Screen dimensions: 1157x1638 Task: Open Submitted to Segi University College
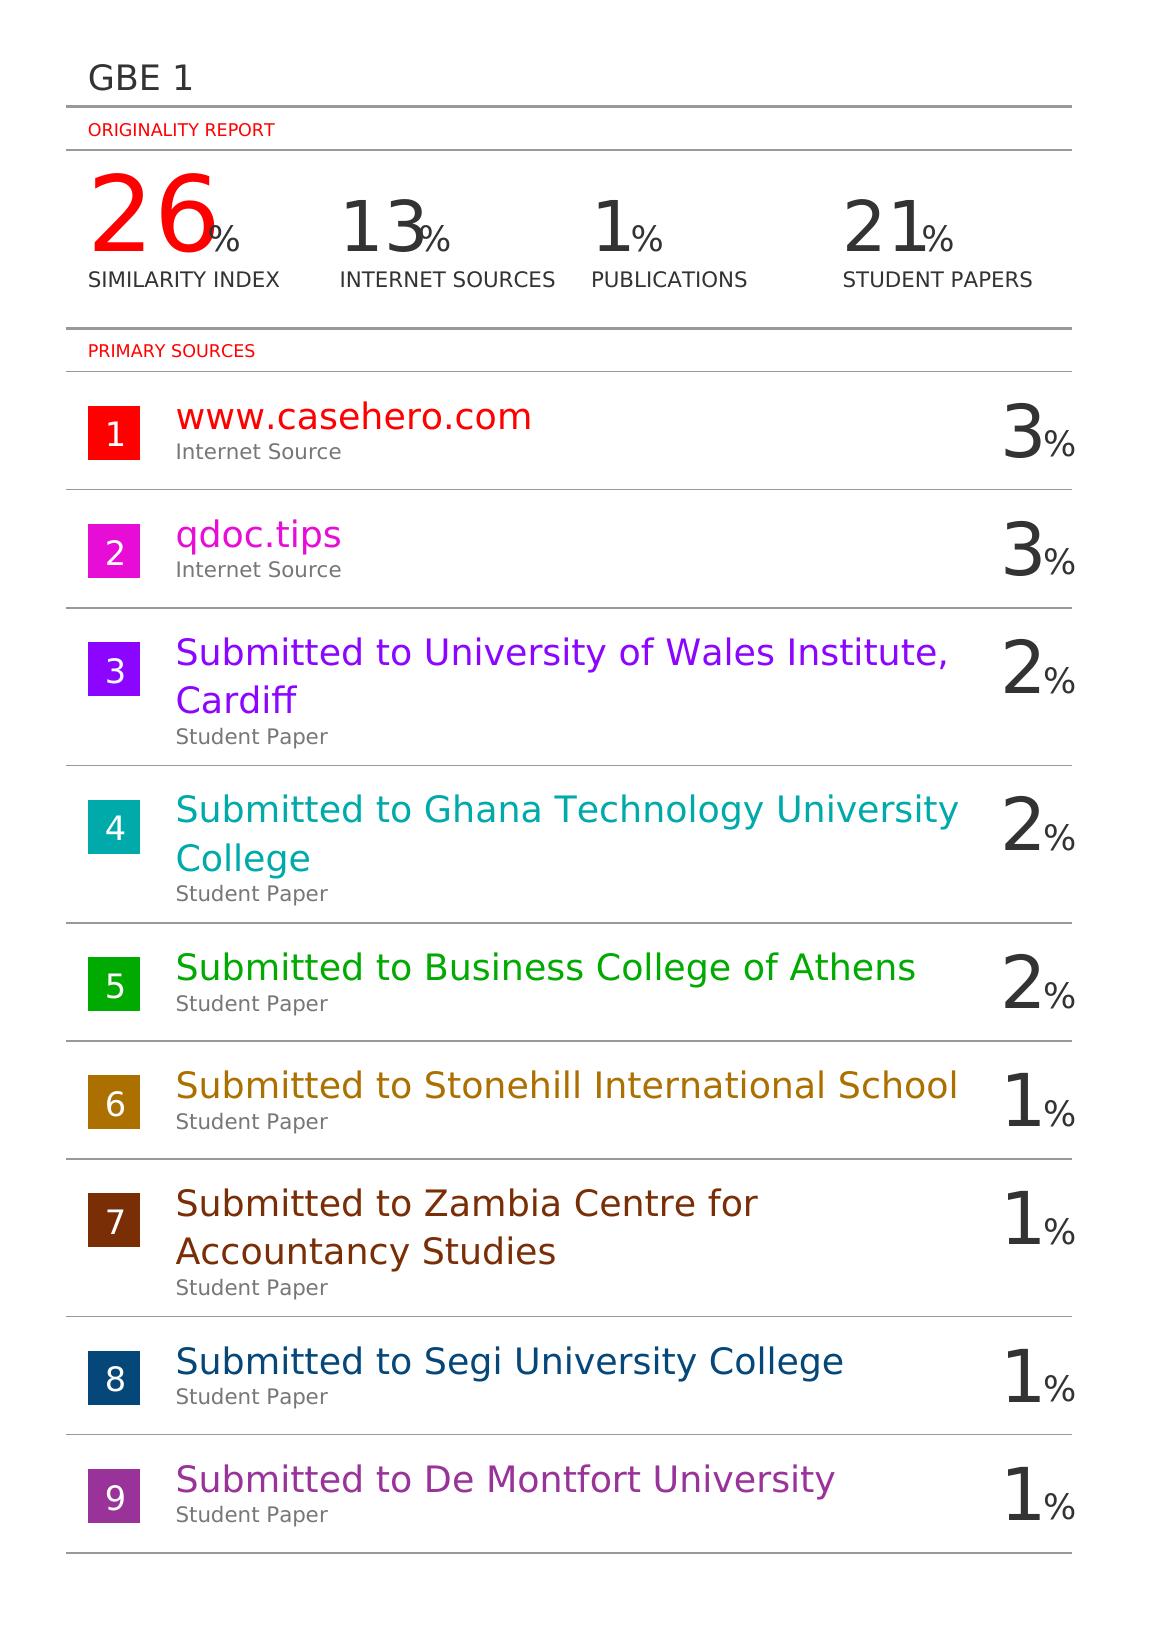point(509,1362)
